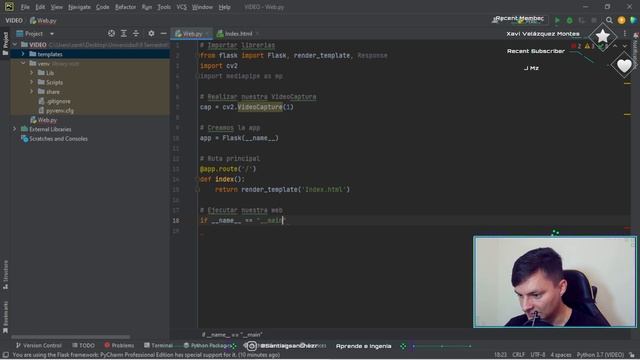This screenshot has width=640, height=360.
Task: Expand the Lib folder
Action: (31, 73)
